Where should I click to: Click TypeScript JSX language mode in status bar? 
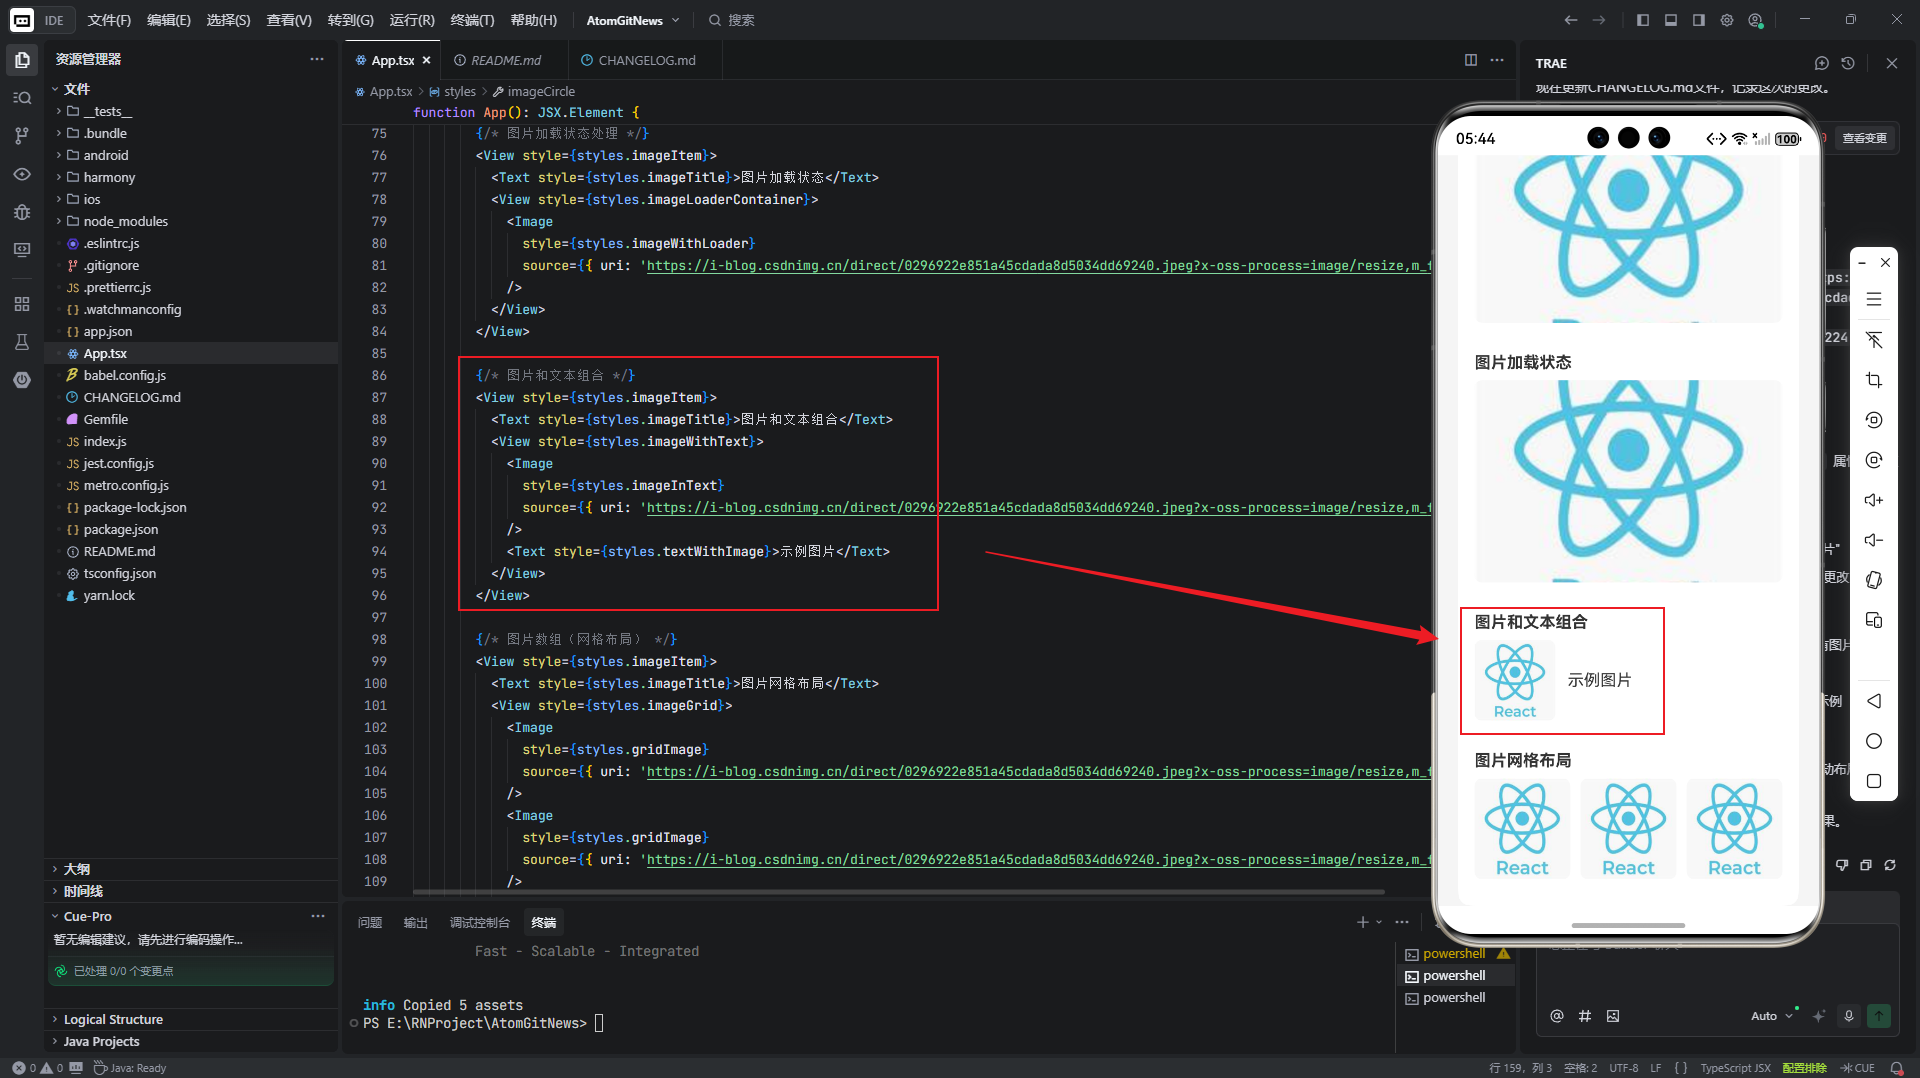tap(1735, 1068)
